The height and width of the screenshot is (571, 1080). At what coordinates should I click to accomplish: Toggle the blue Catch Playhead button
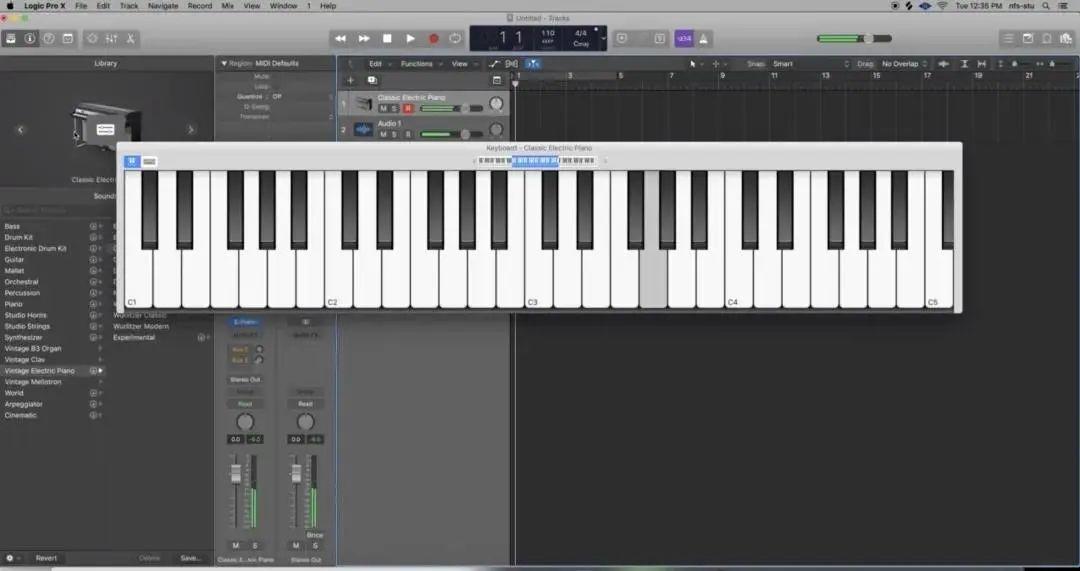pos(532,64)
